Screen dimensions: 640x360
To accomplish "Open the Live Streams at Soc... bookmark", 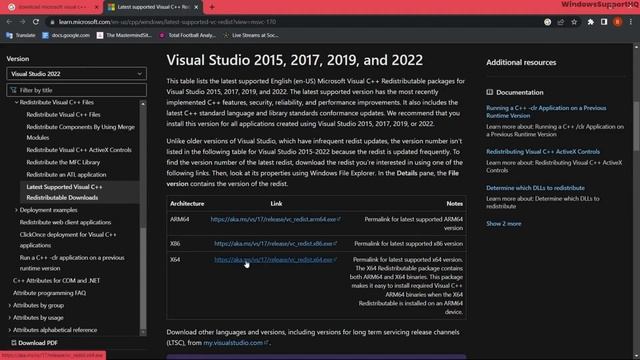I will tap(251, 36).
